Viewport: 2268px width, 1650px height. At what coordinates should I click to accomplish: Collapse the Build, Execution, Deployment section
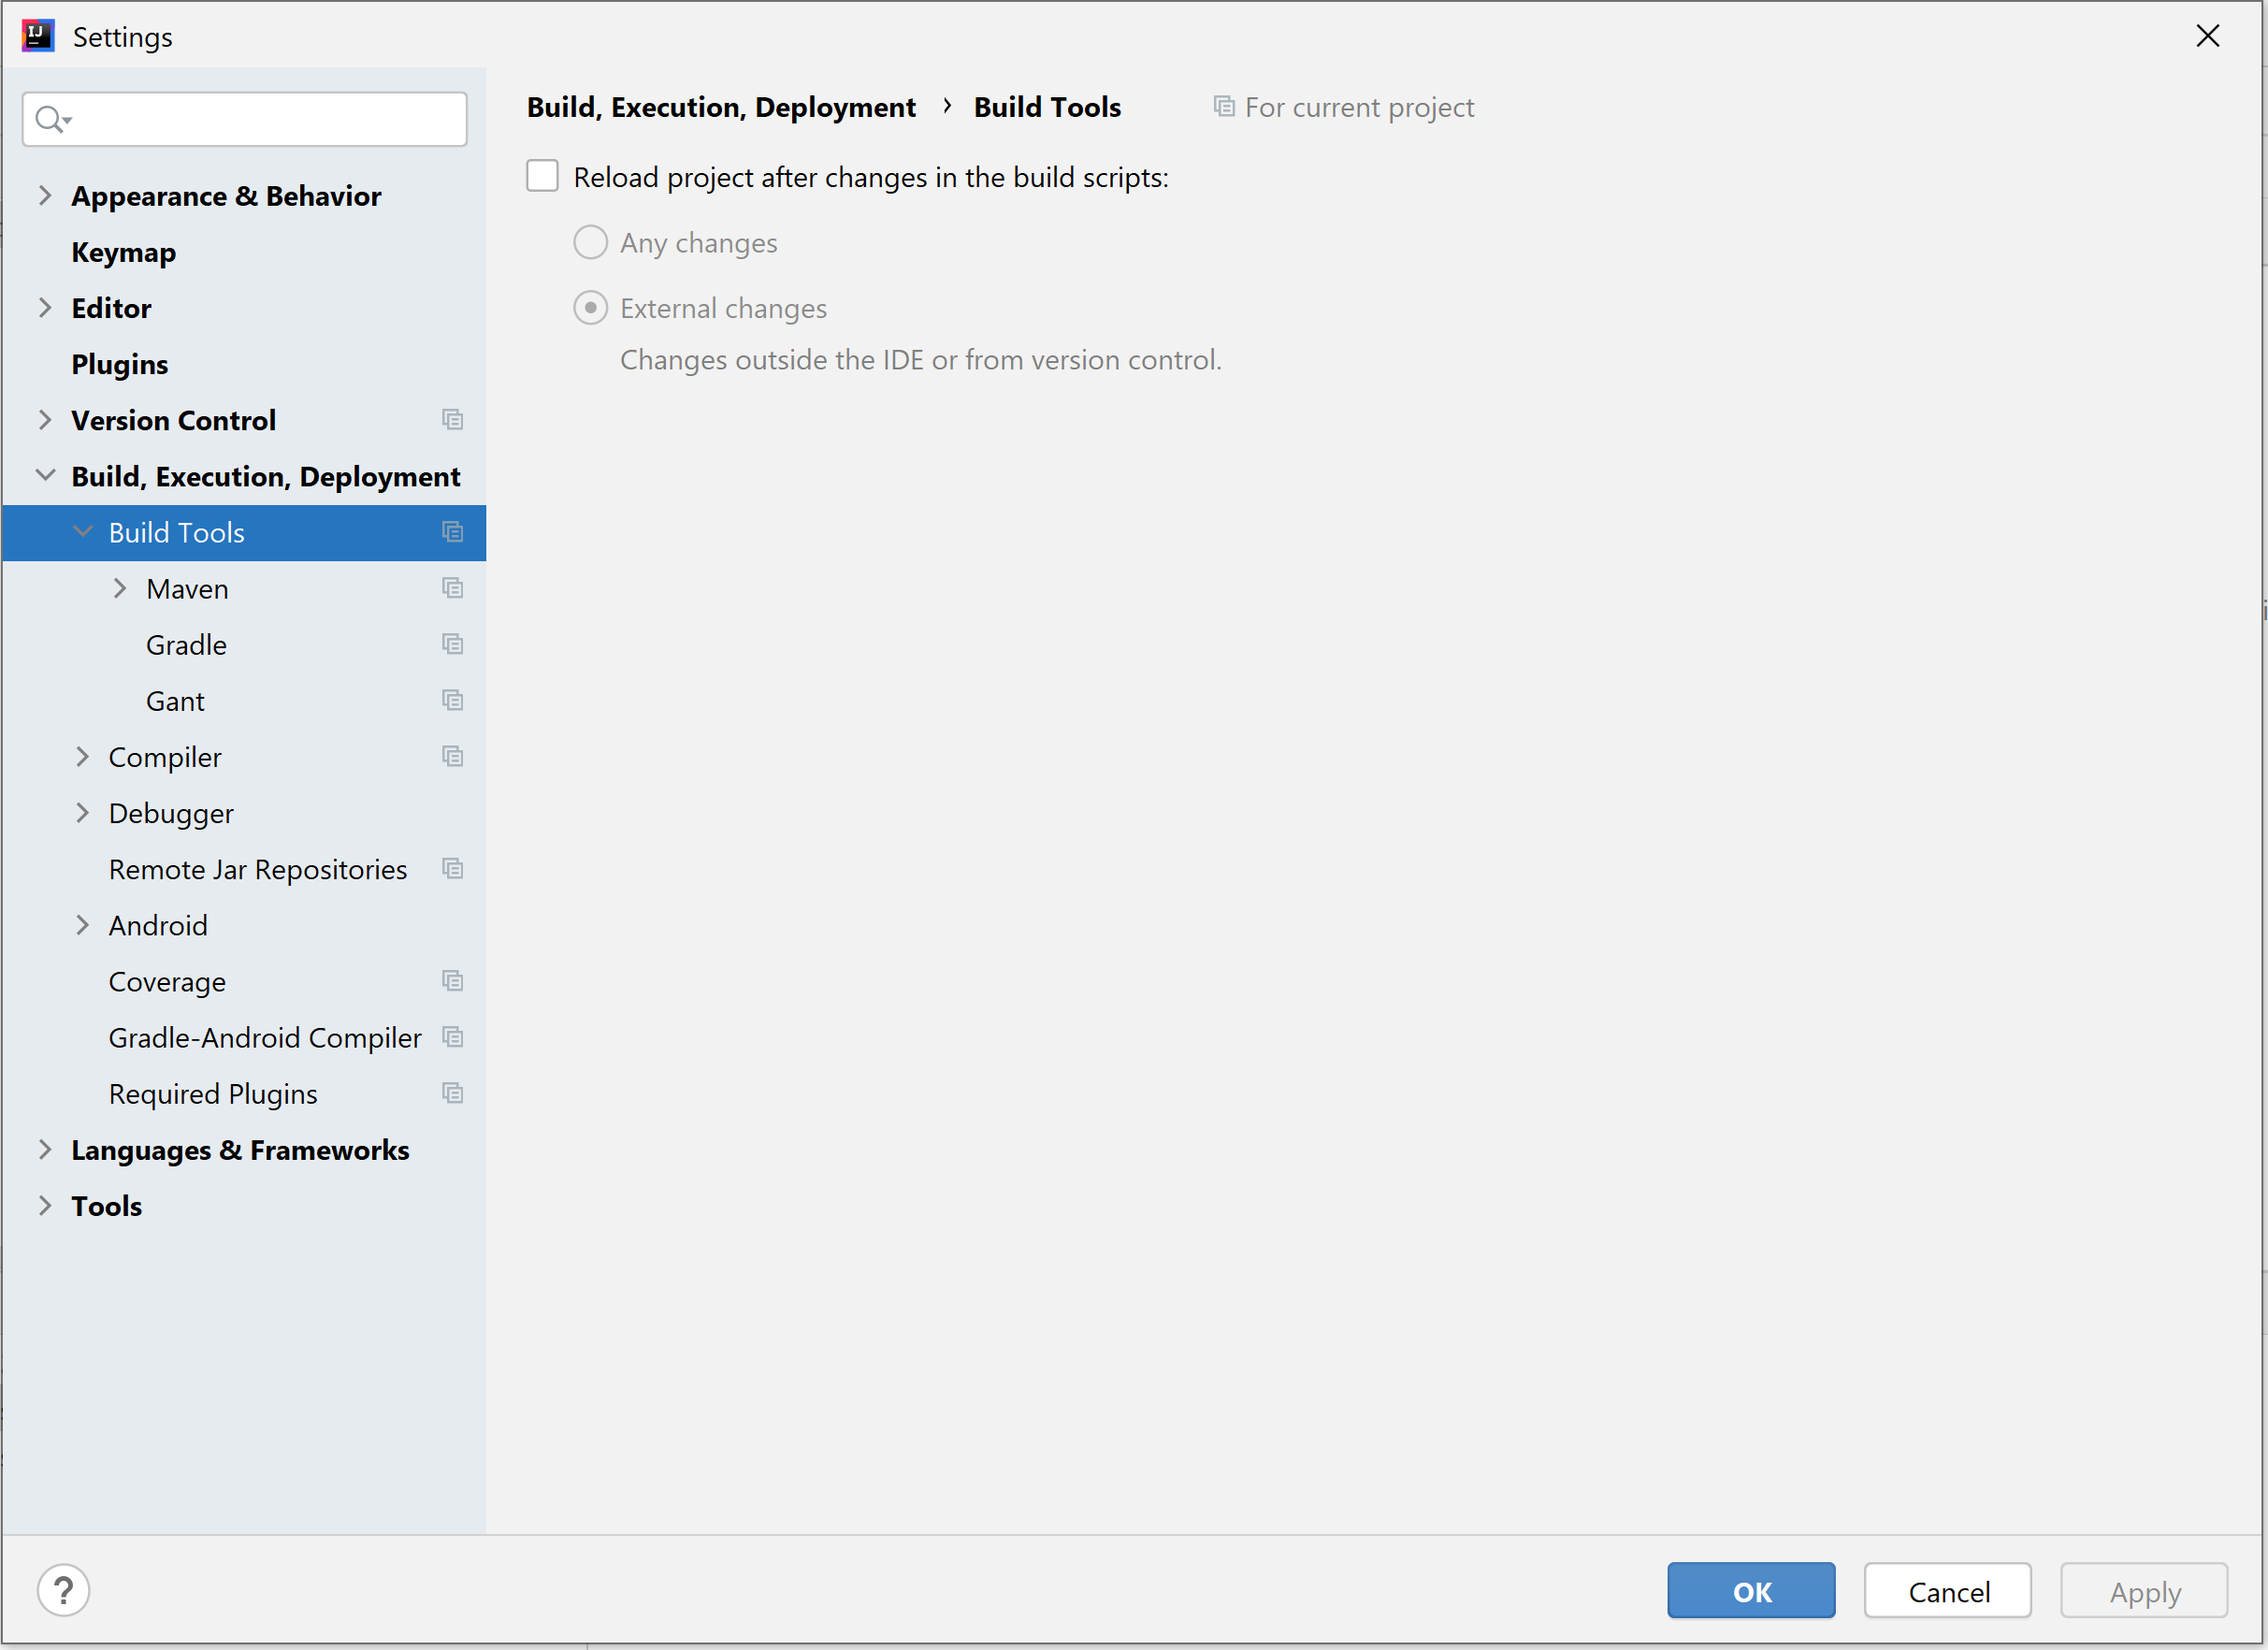[x=44, y=475]
